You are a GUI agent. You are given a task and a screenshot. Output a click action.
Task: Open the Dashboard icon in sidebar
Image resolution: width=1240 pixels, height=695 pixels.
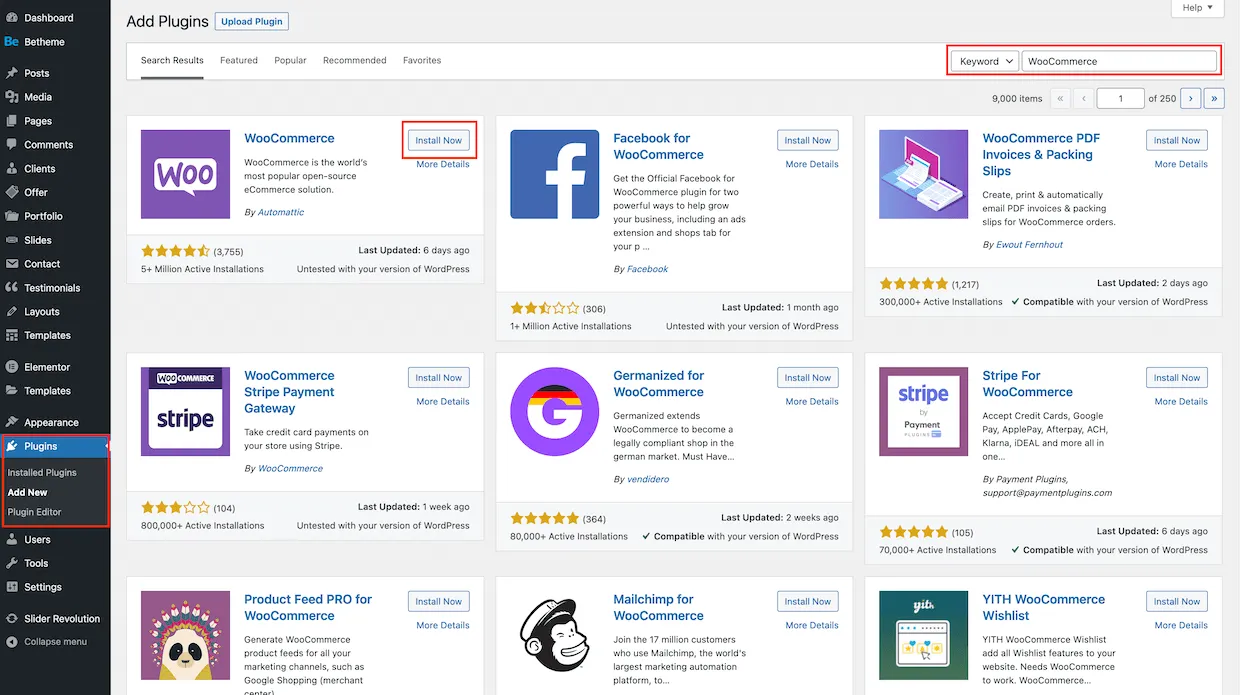coord(12,18)
